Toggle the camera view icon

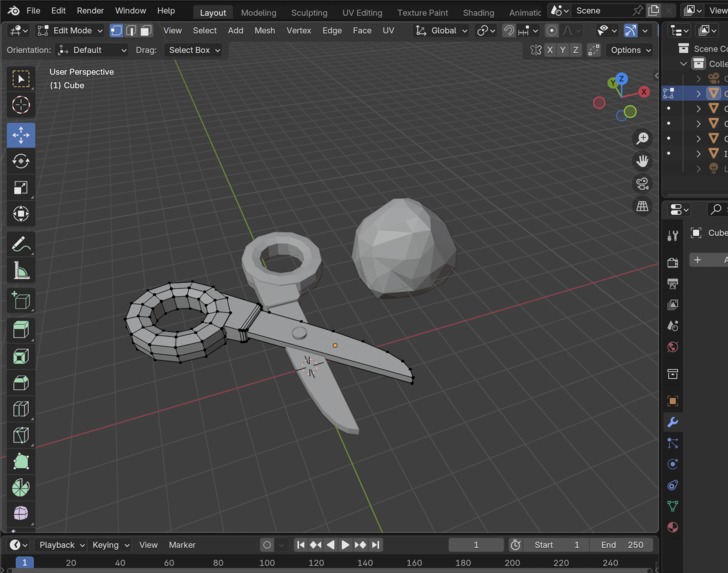click(643, 184)
